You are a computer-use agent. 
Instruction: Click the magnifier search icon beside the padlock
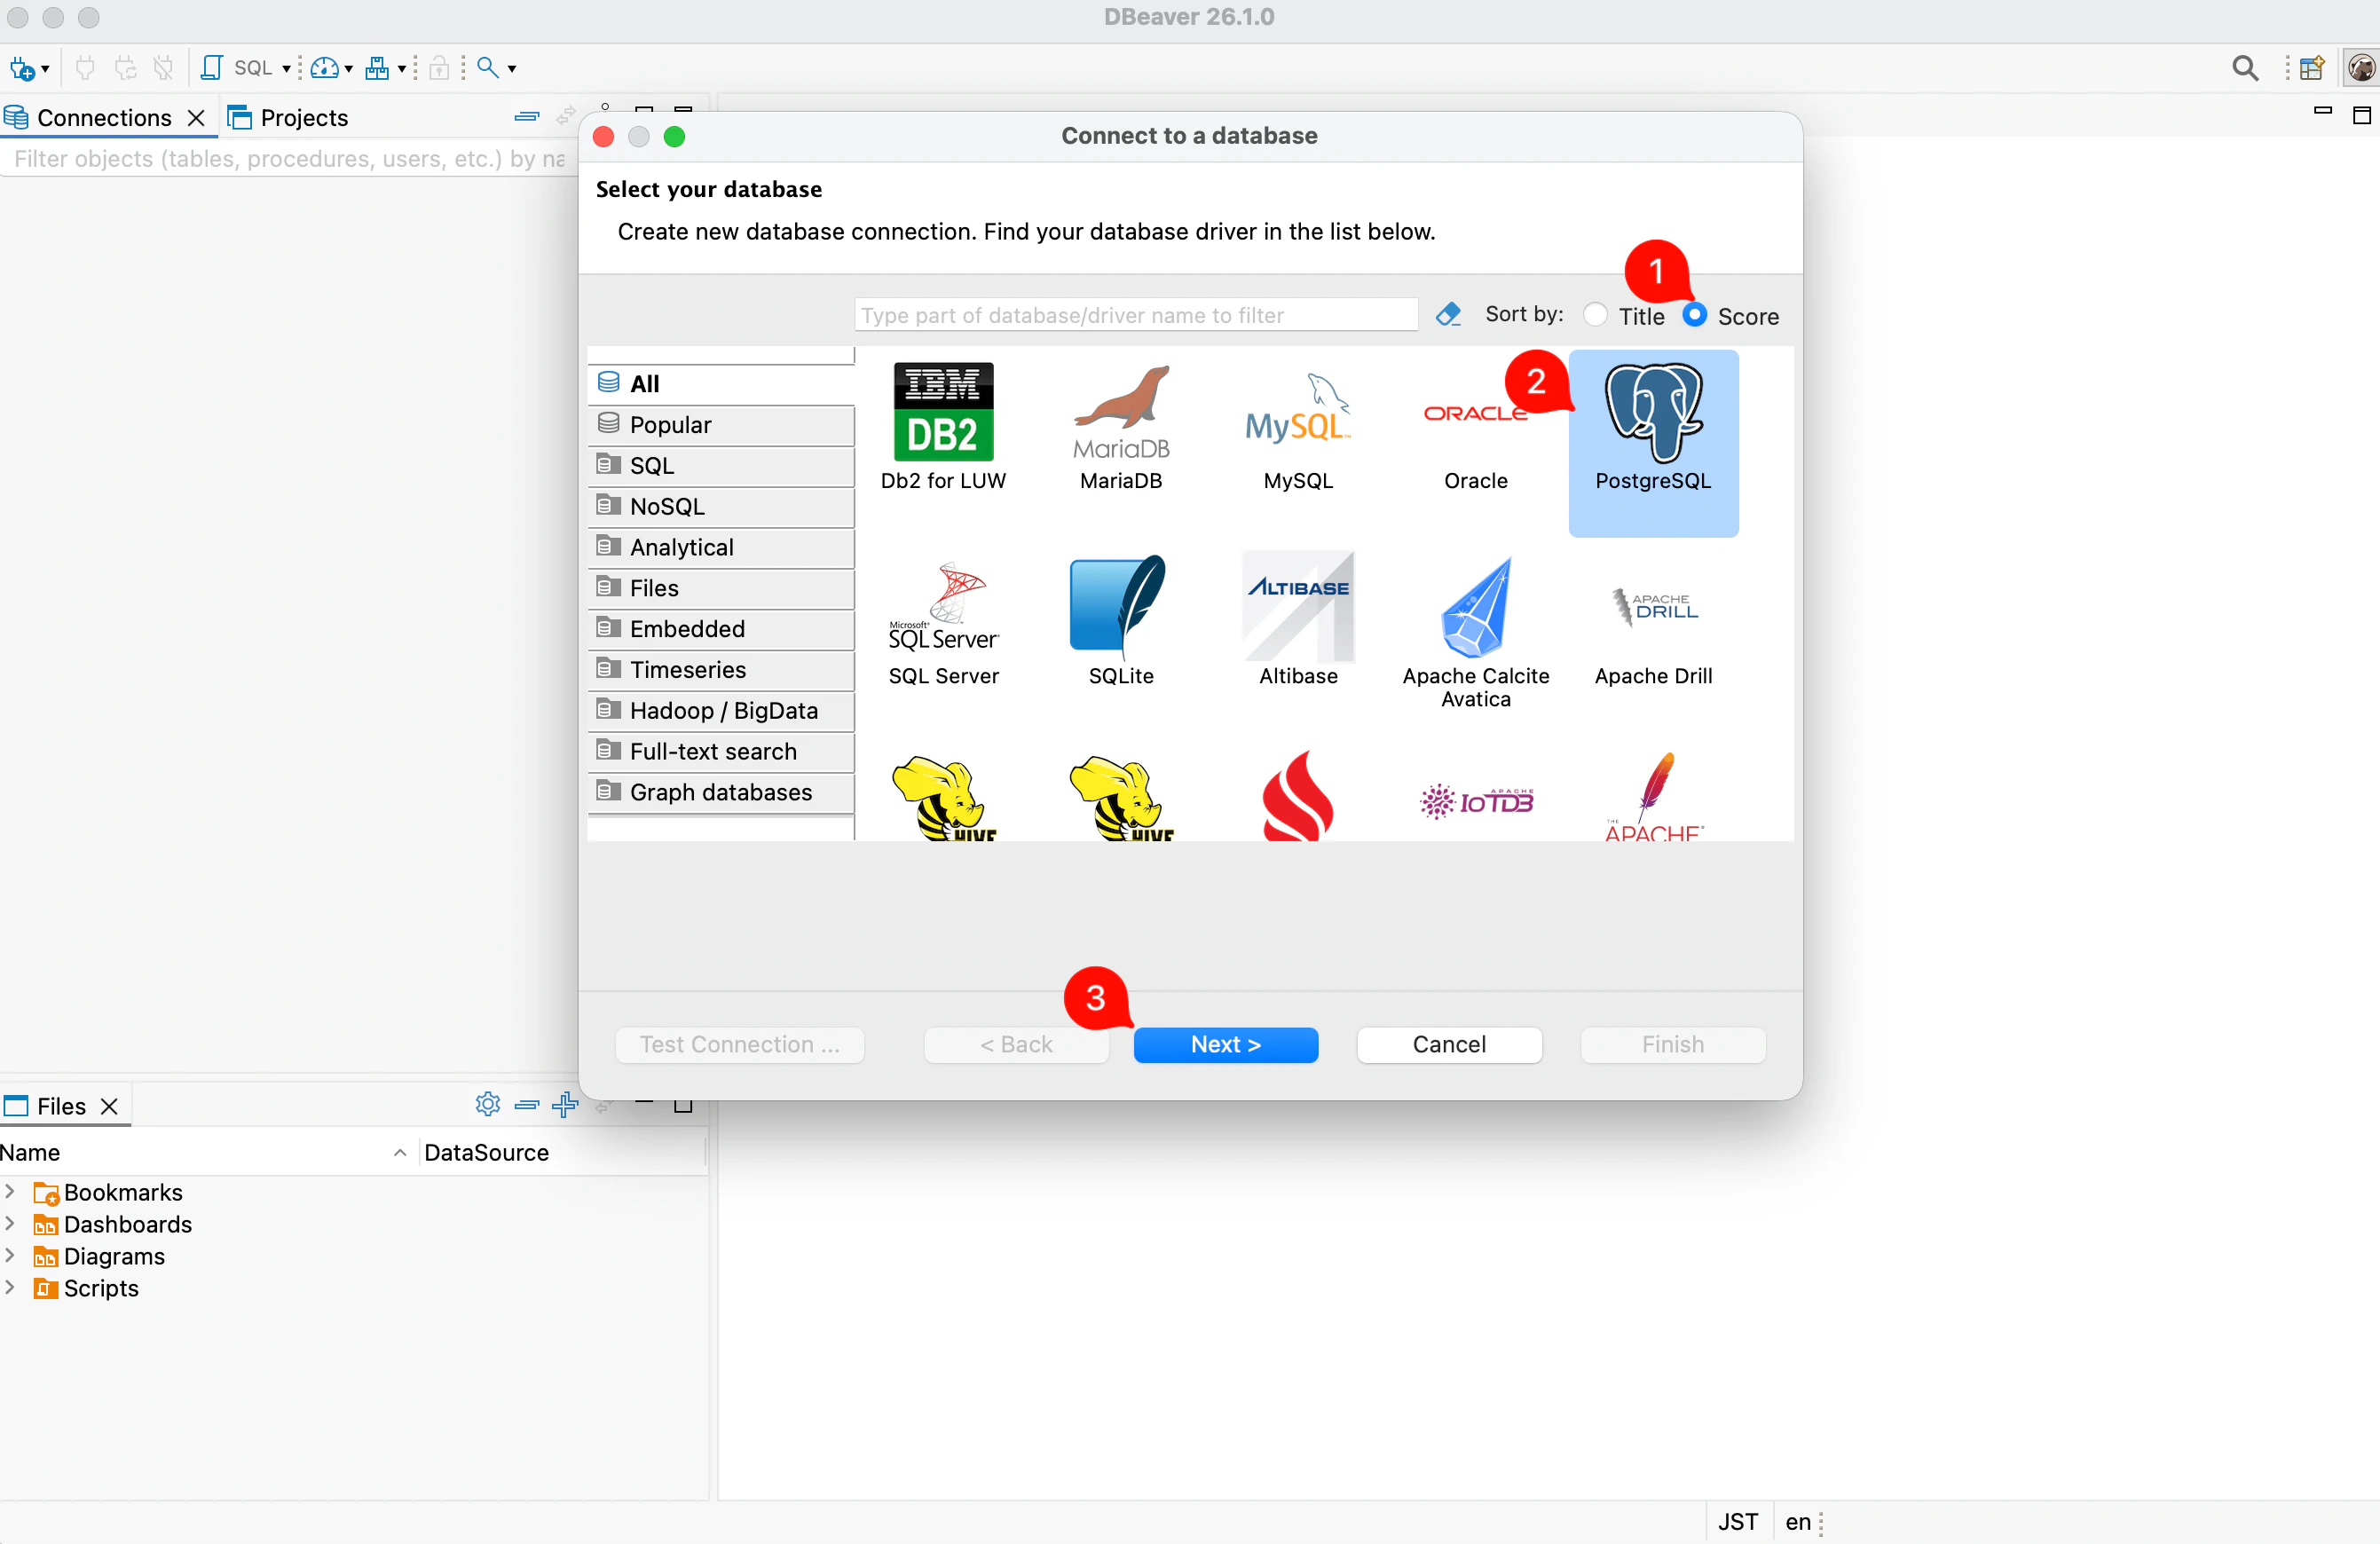coord(488,68)
